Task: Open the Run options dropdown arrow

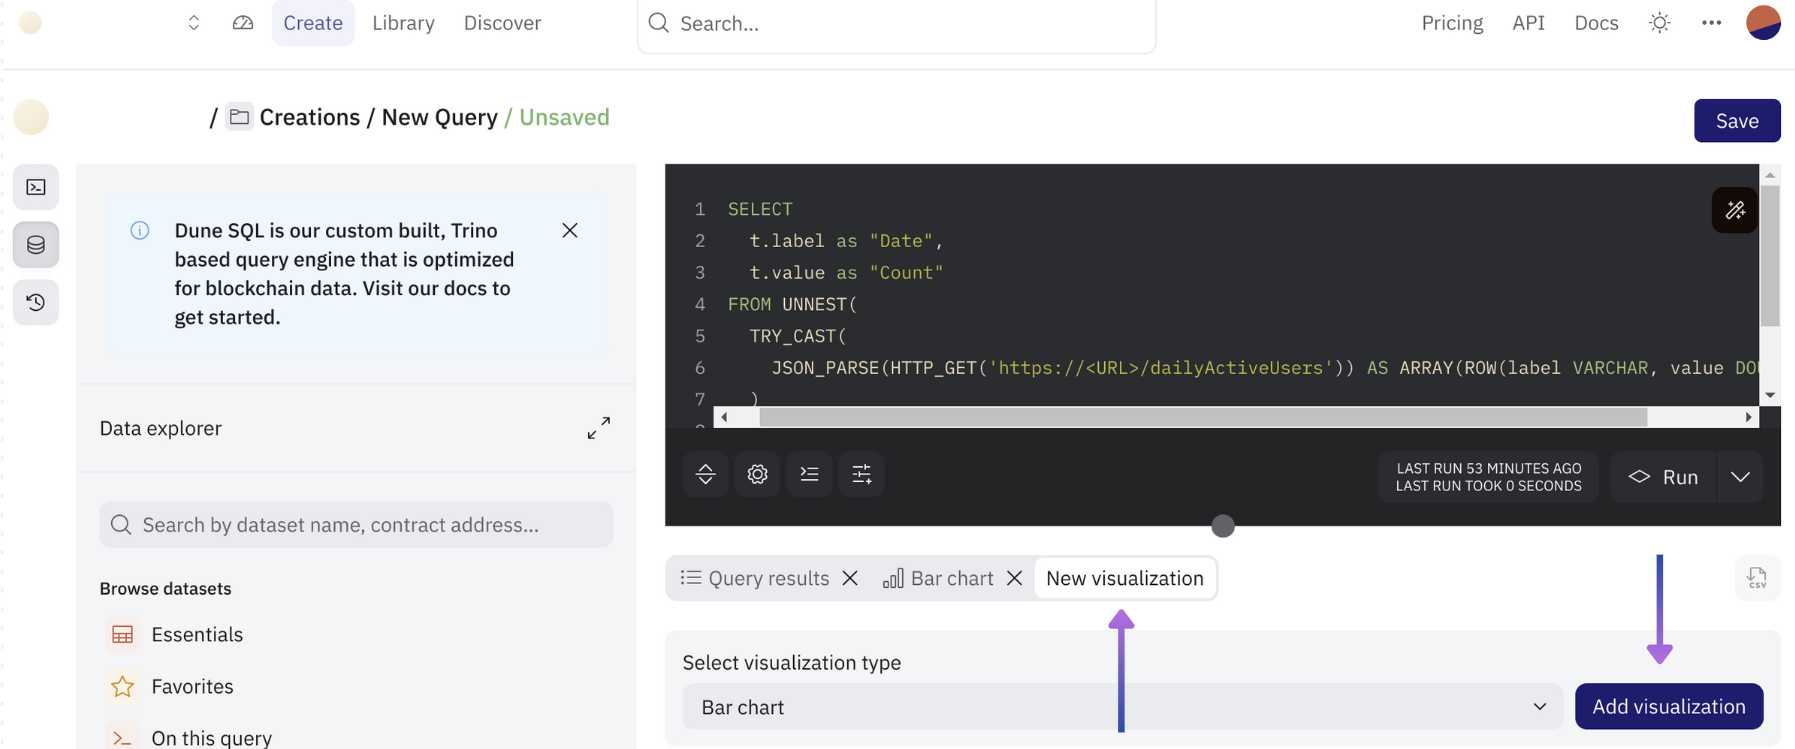Action: coord(1740,477)
